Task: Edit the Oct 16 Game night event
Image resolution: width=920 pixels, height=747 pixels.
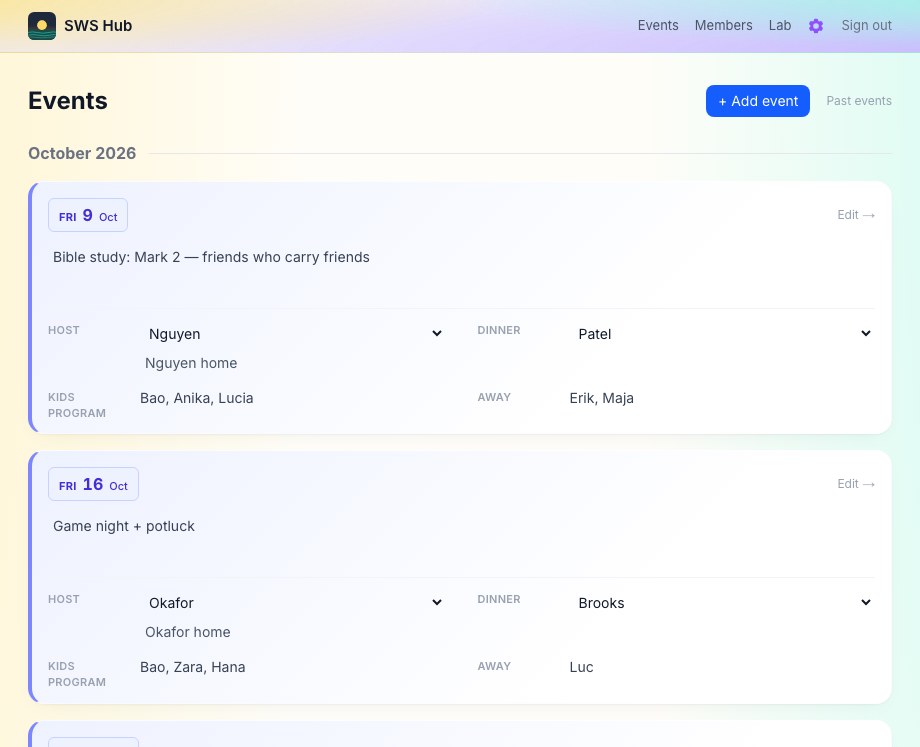Action: pos(856,484)
